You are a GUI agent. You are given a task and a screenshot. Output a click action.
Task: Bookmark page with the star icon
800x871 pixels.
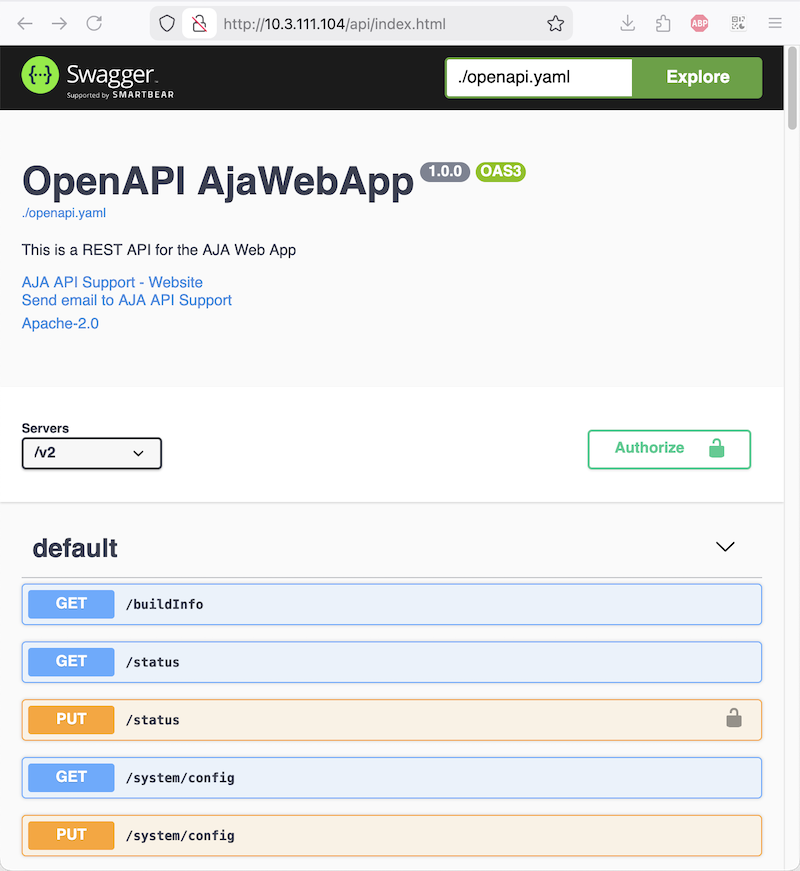tap(555, 24)
